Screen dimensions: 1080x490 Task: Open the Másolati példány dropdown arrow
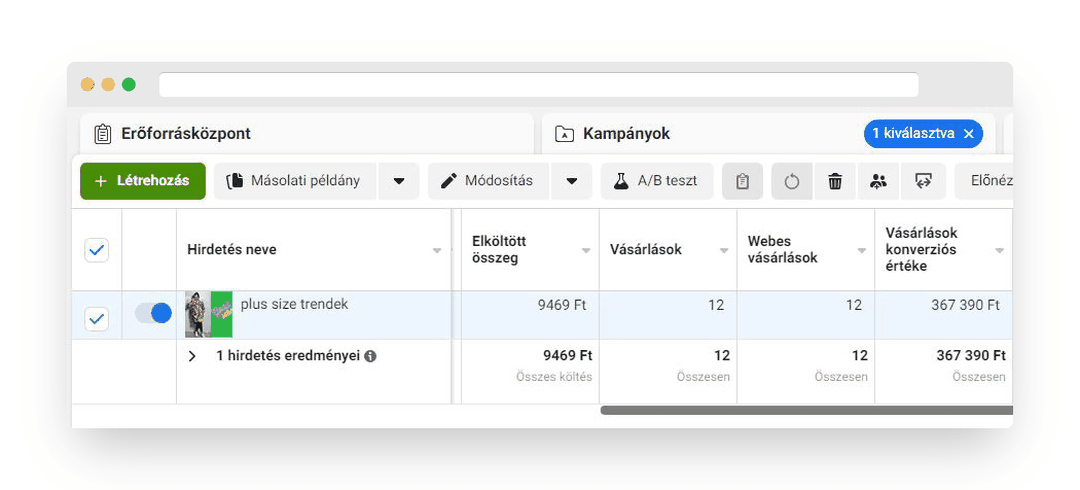[x=399, y=181]
